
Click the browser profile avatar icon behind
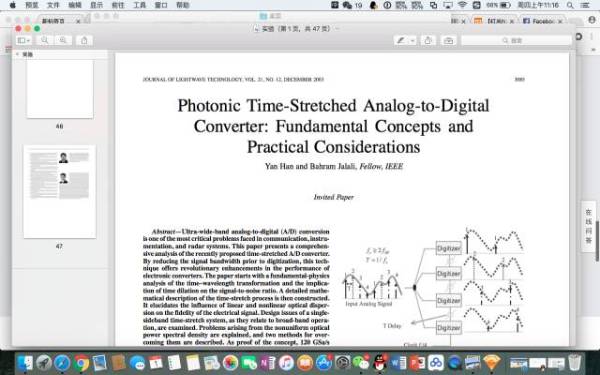click(x=592, y=21)
